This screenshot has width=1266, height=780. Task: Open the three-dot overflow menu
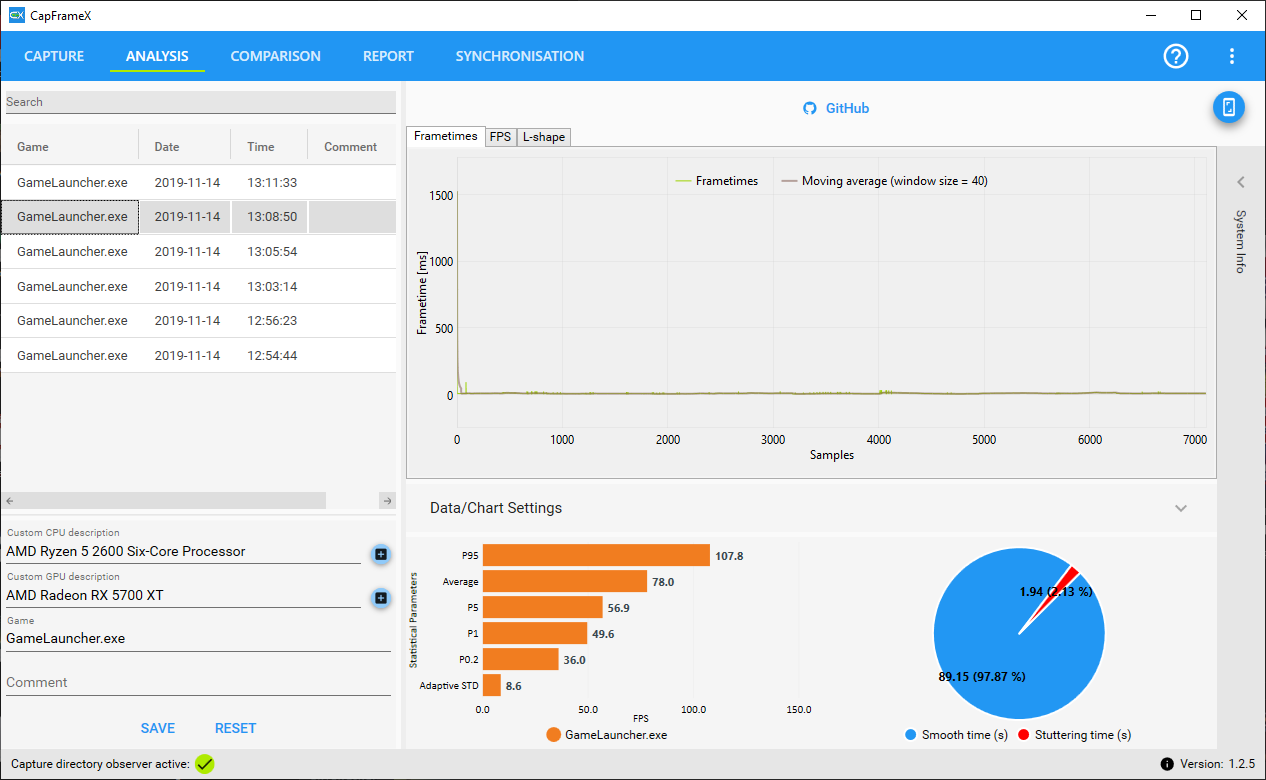click(x=1232, y=56)
